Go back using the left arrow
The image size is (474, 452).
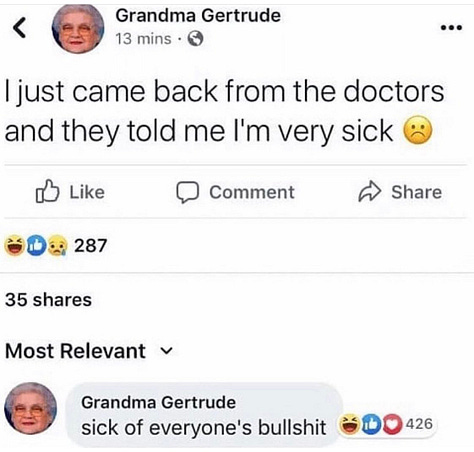click(19, 28)
